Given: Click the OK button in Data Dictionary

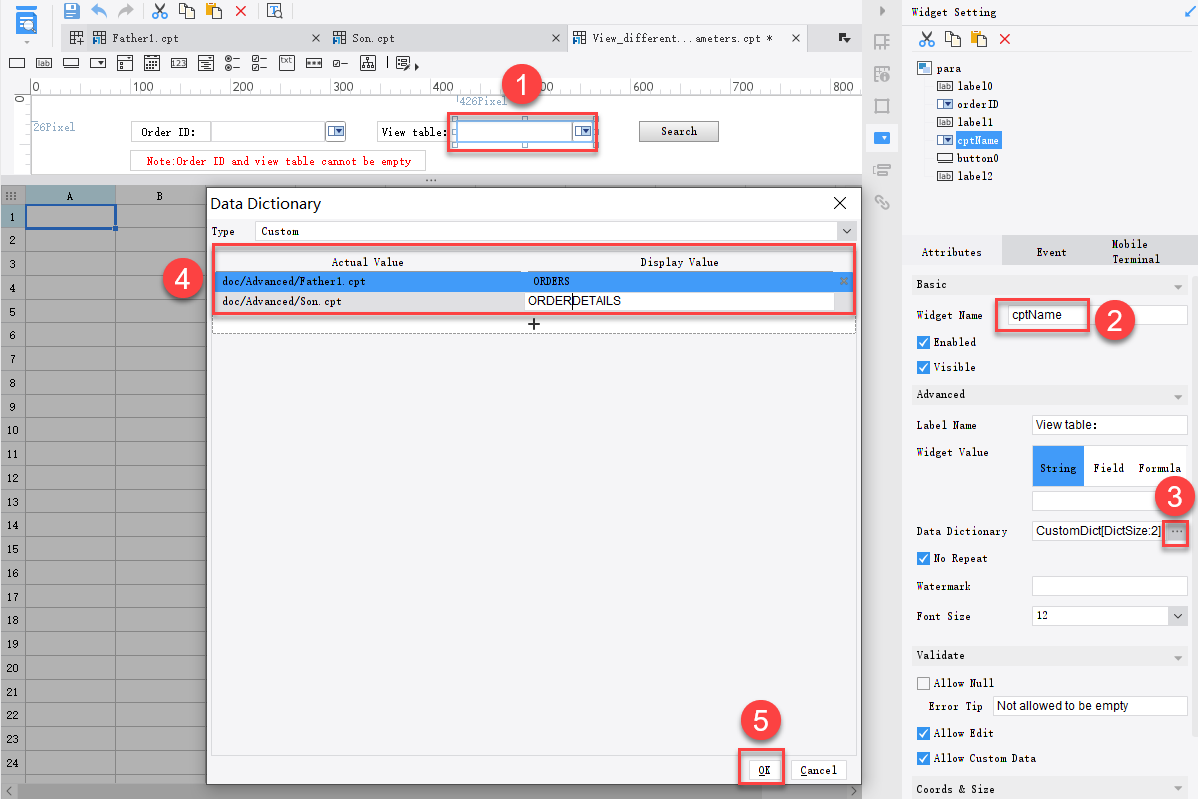Looking at the screenshot, I should [762, 769].
